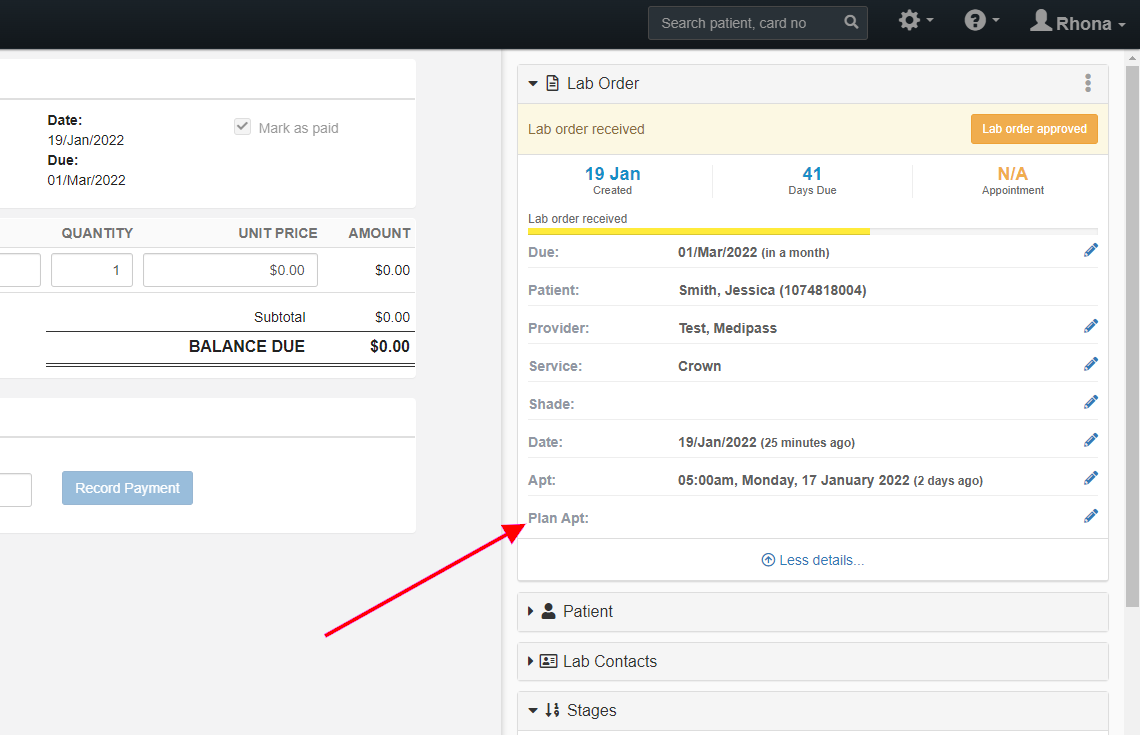
Task: Click the search magnifier icon
Action: [x=851, y=23]
